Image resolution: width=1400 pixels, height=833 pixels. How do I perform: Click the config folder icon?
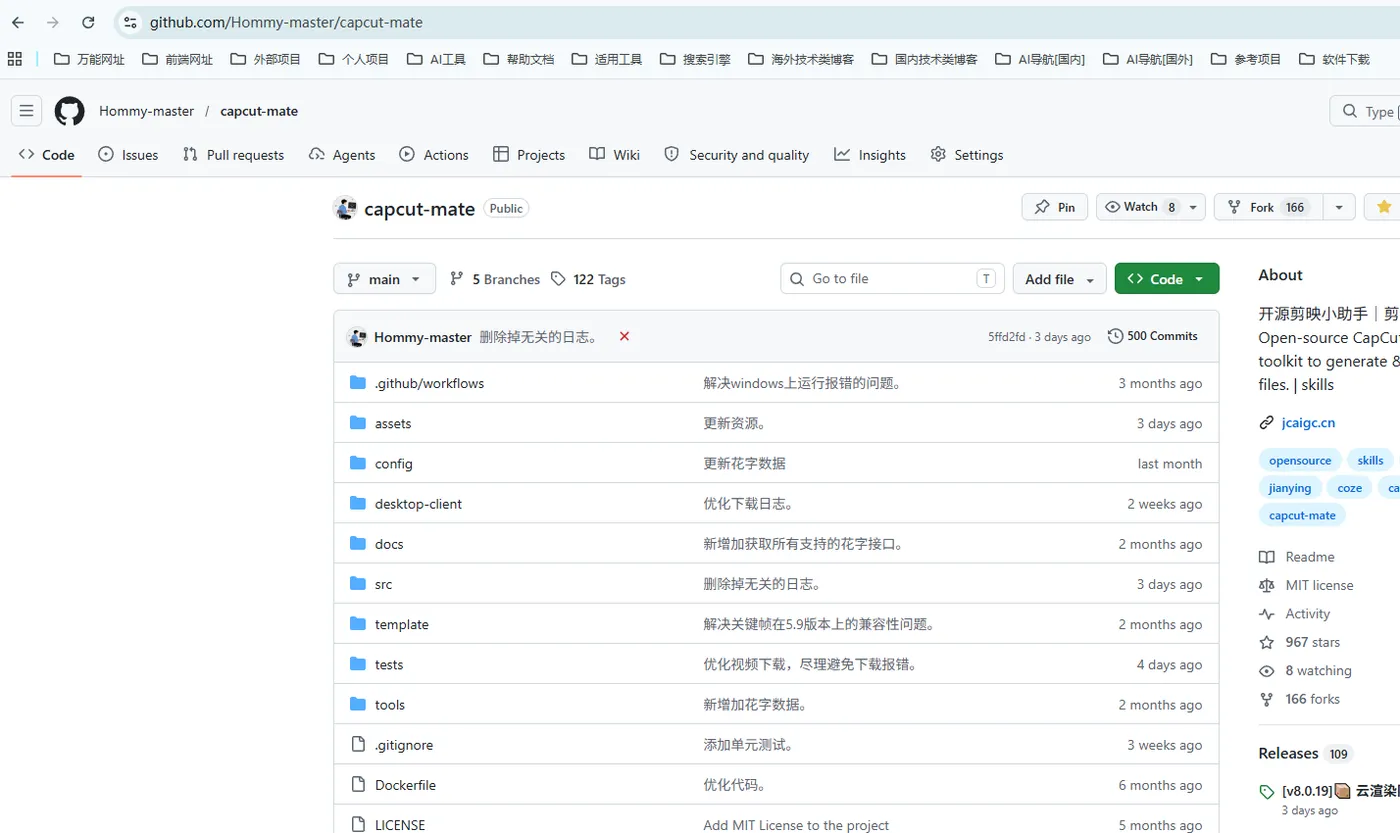358,463
